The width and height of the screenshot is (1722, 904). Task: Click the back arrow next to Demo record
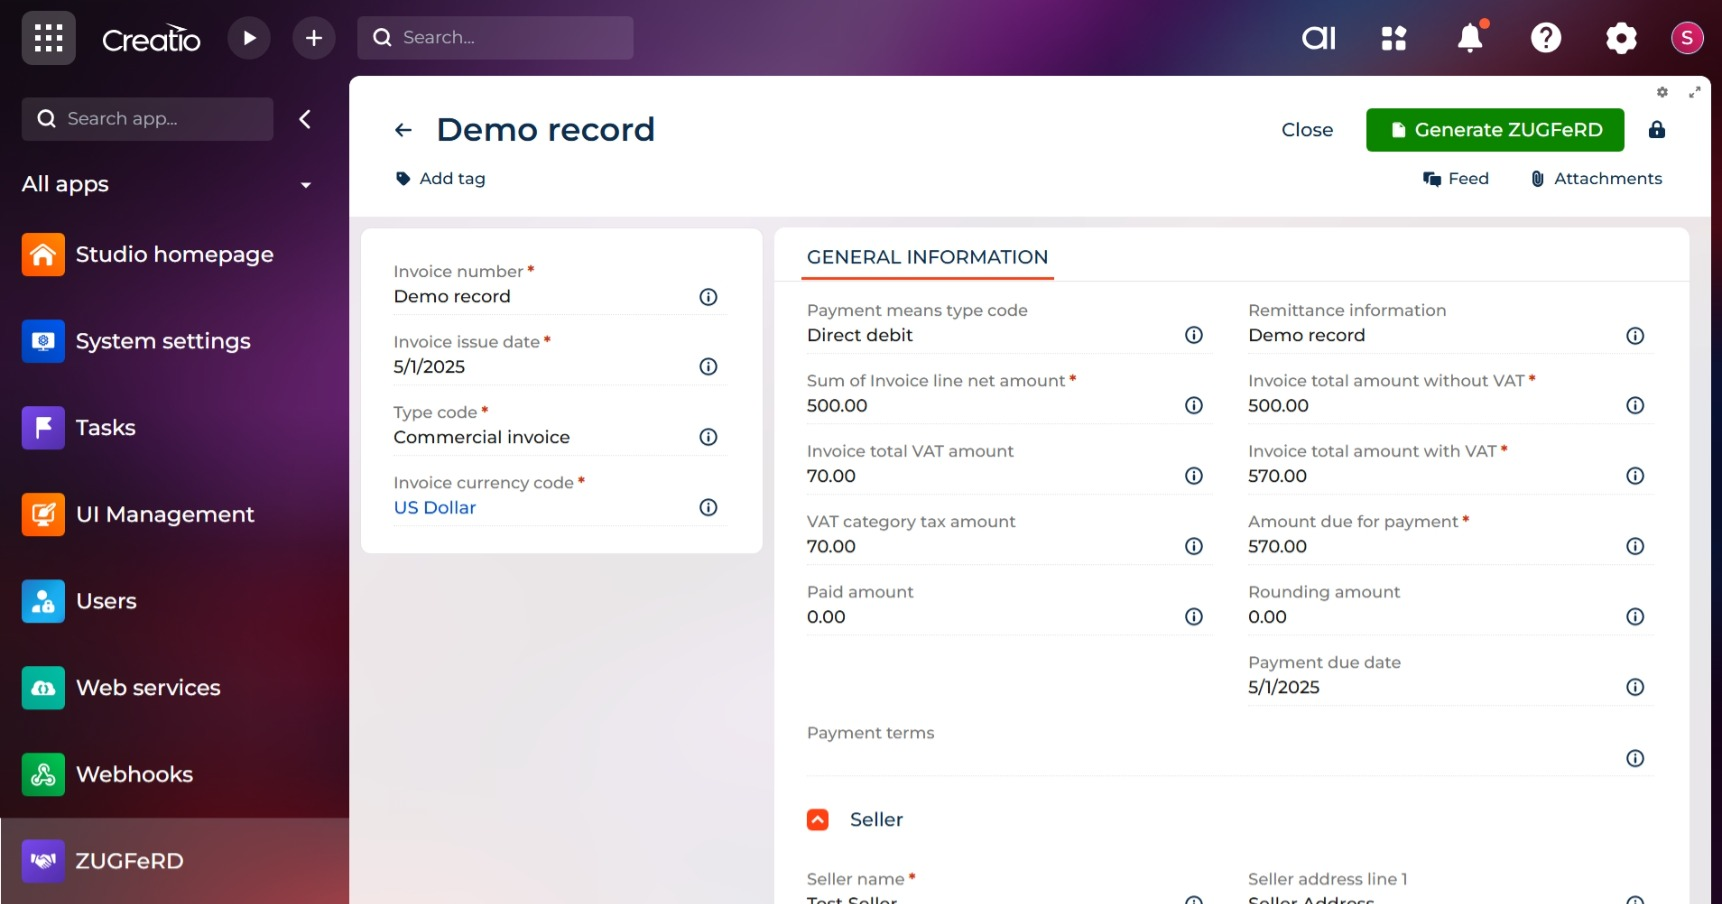403,130
